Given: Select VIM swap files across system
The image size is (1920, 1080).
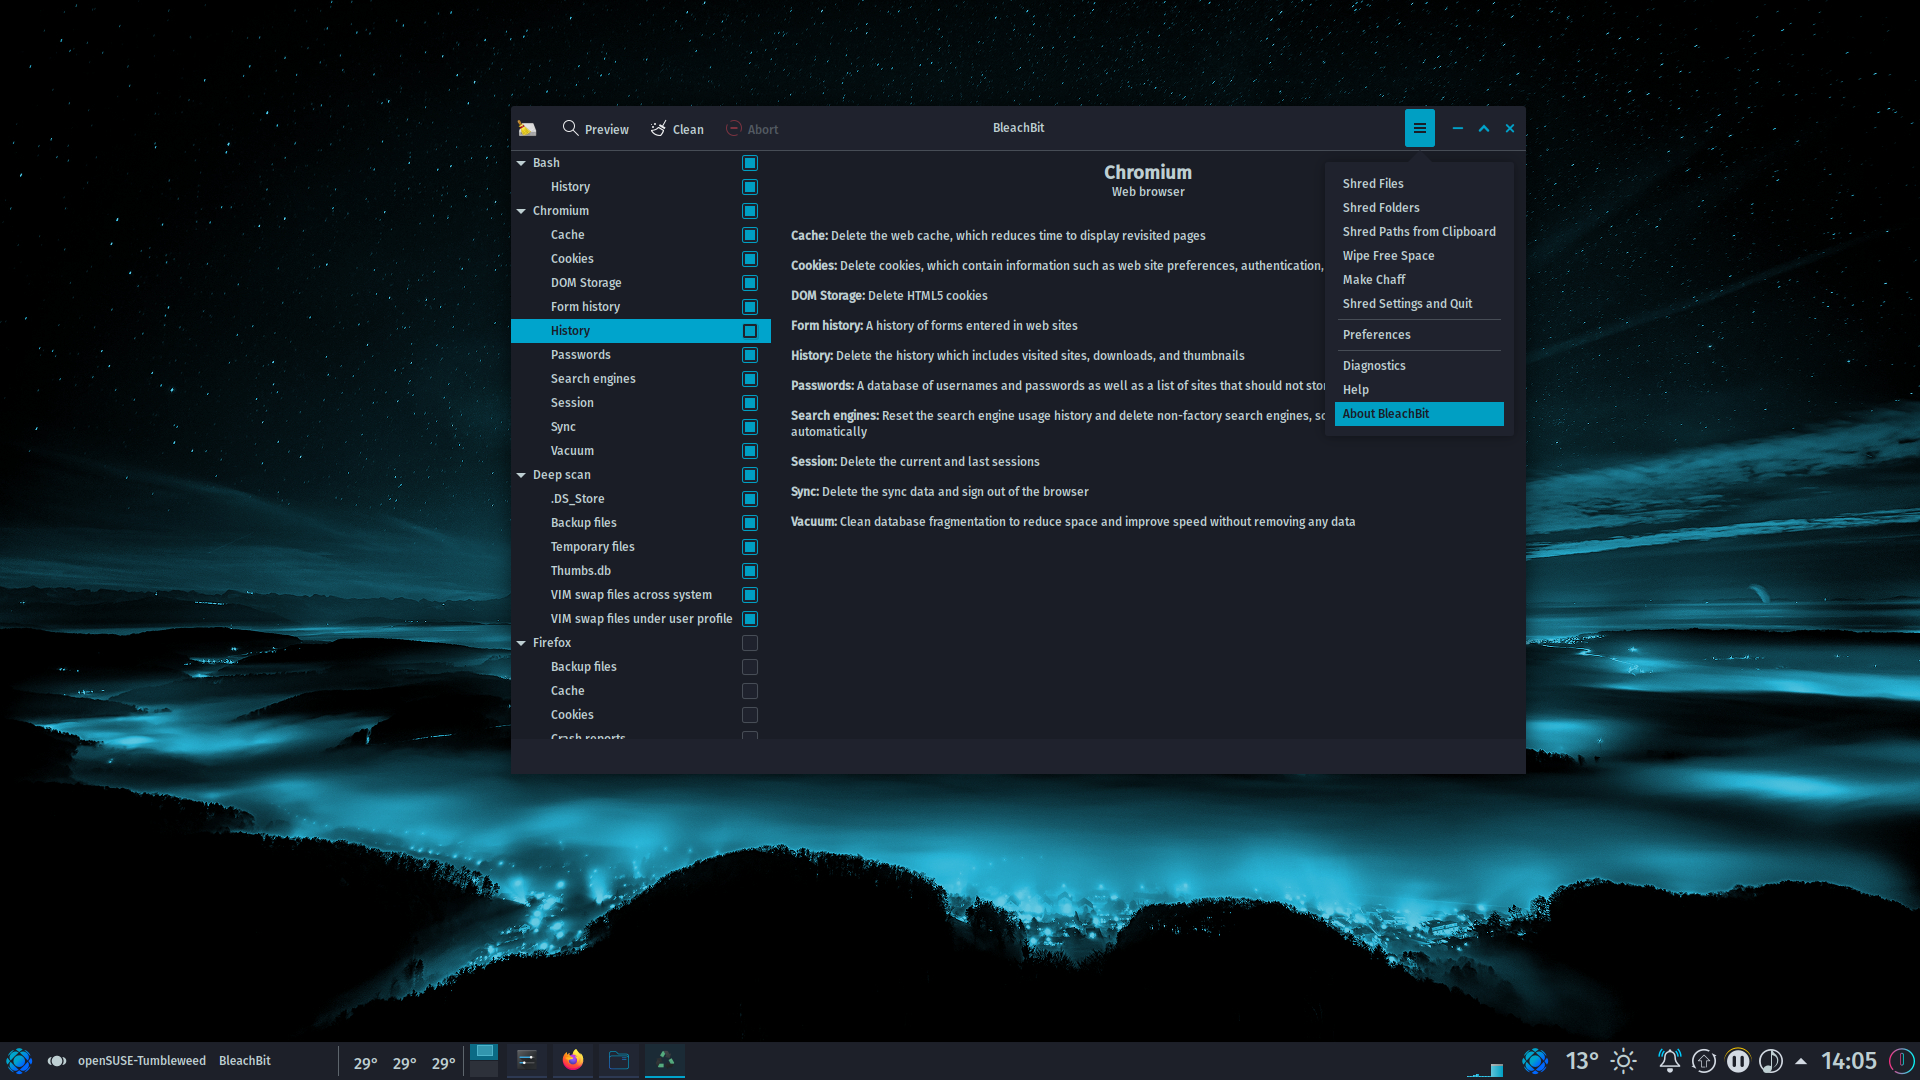Looking at the screenshot, I should [640, 595].
